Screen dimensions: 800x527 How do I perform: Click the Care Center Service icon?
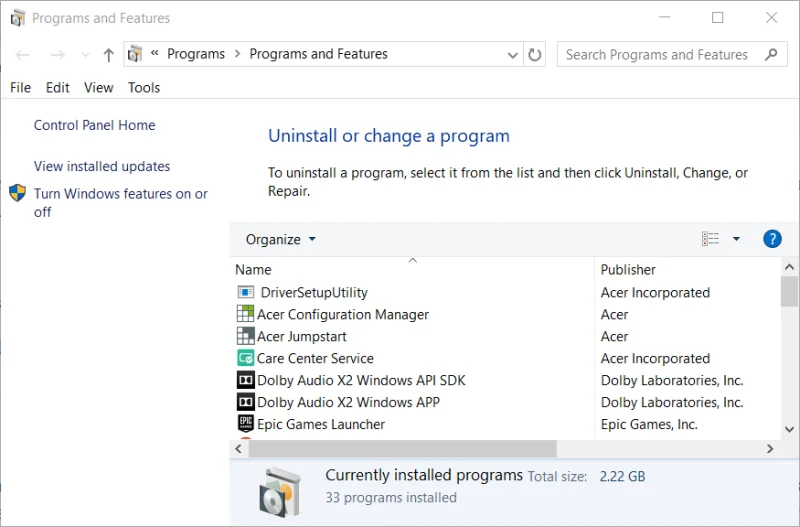point(245,358)
